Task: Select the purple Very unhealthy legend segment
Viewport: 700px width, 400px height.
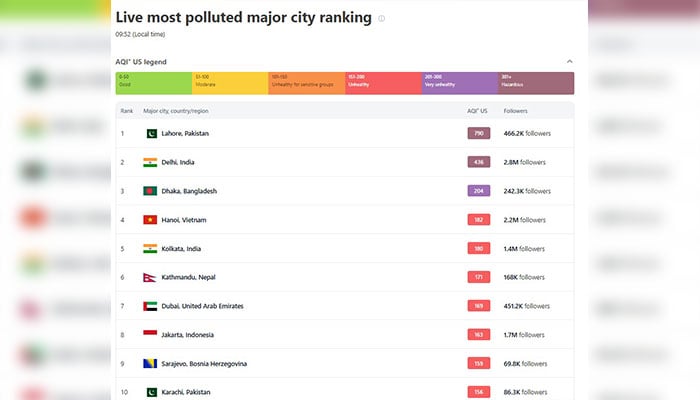Action: click(460, 83)
